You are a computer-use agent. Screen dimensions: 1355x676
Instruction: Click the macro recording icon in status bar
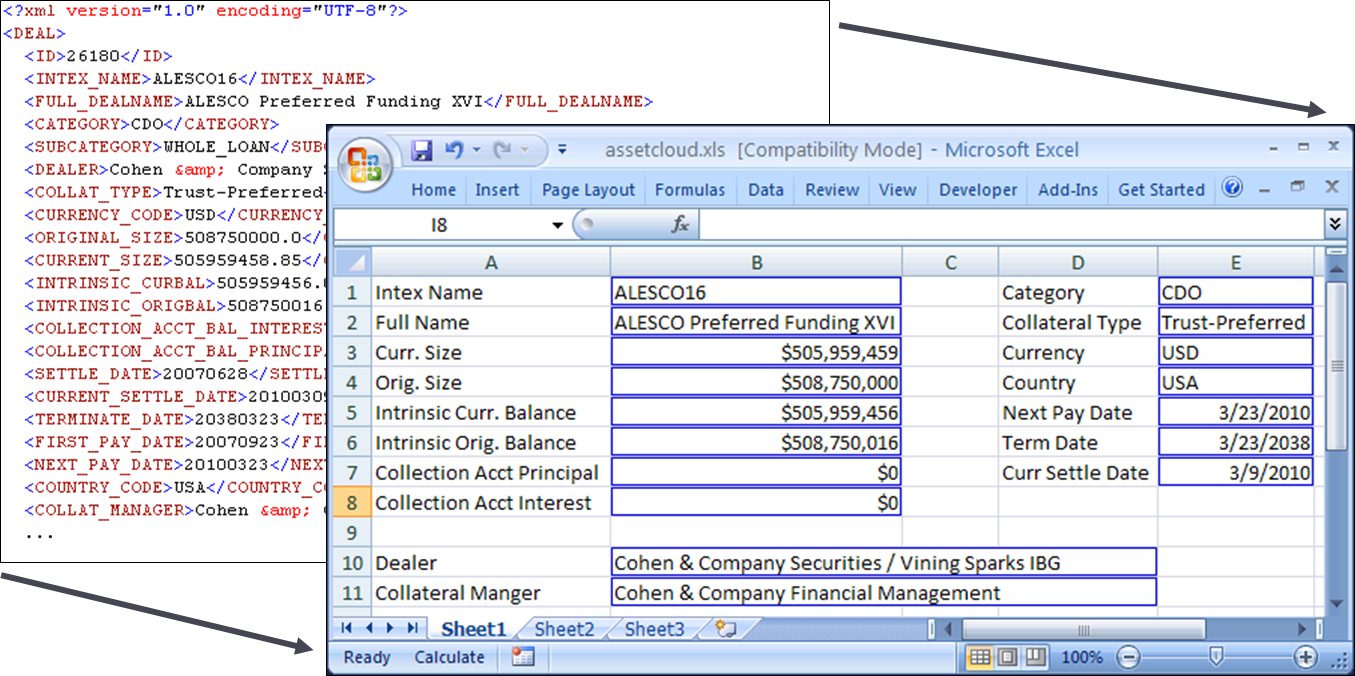[x=523, y=657]
